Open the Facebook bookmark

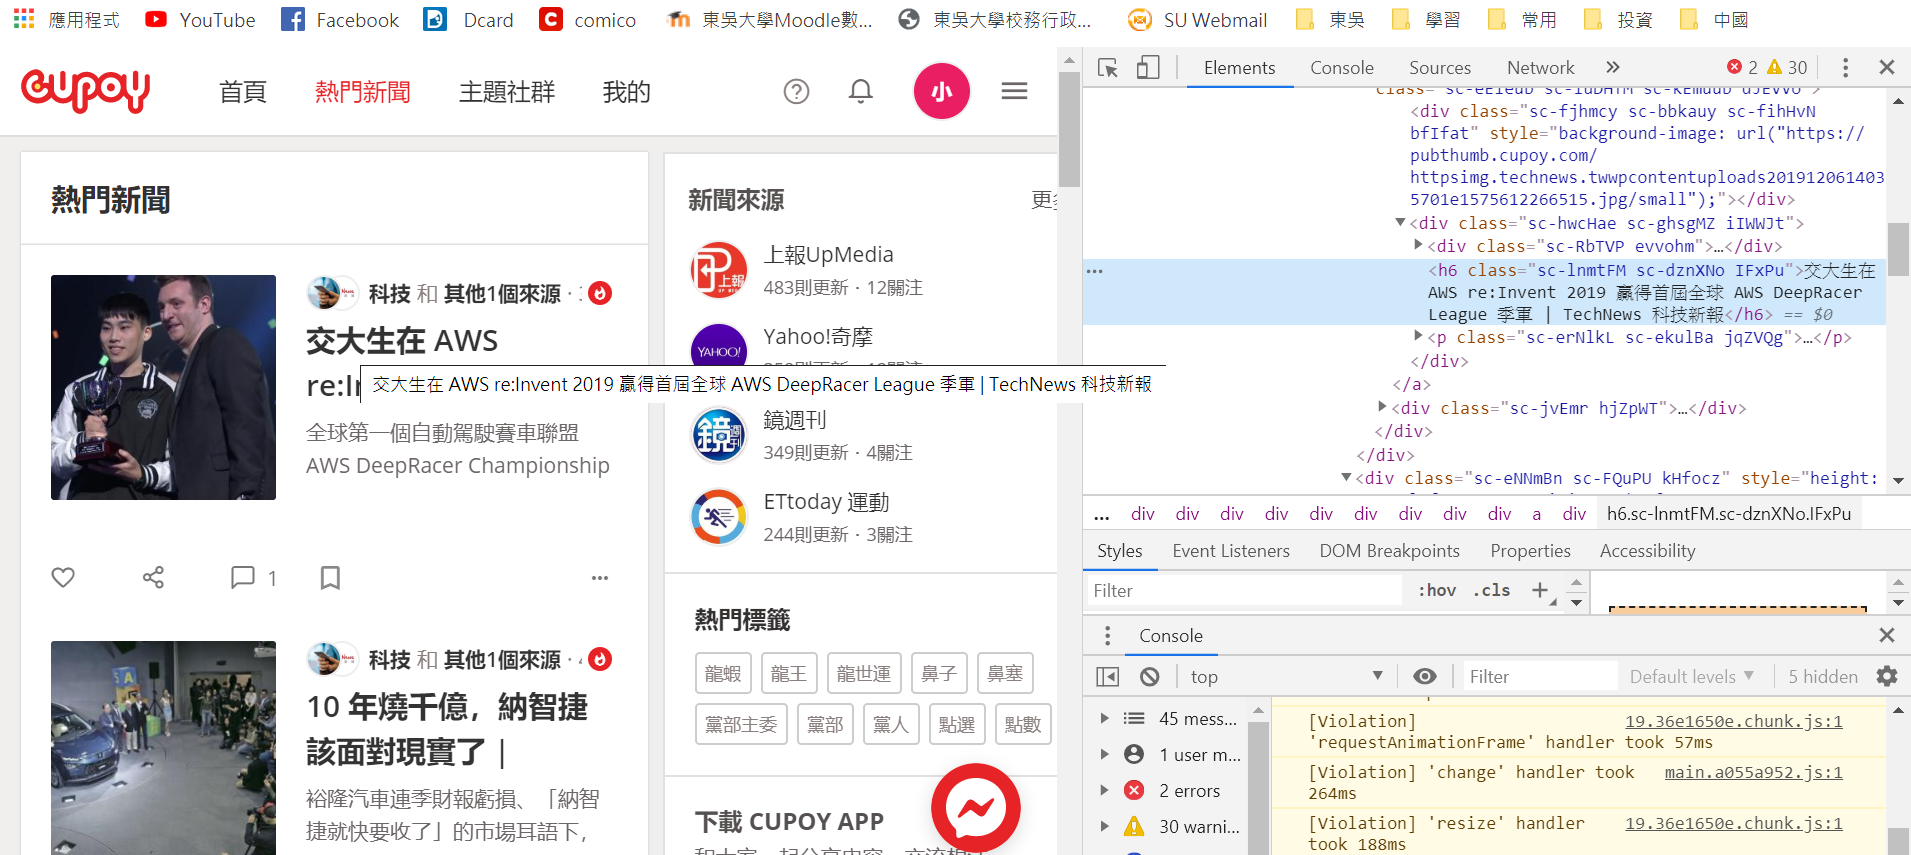click(340, 20)
